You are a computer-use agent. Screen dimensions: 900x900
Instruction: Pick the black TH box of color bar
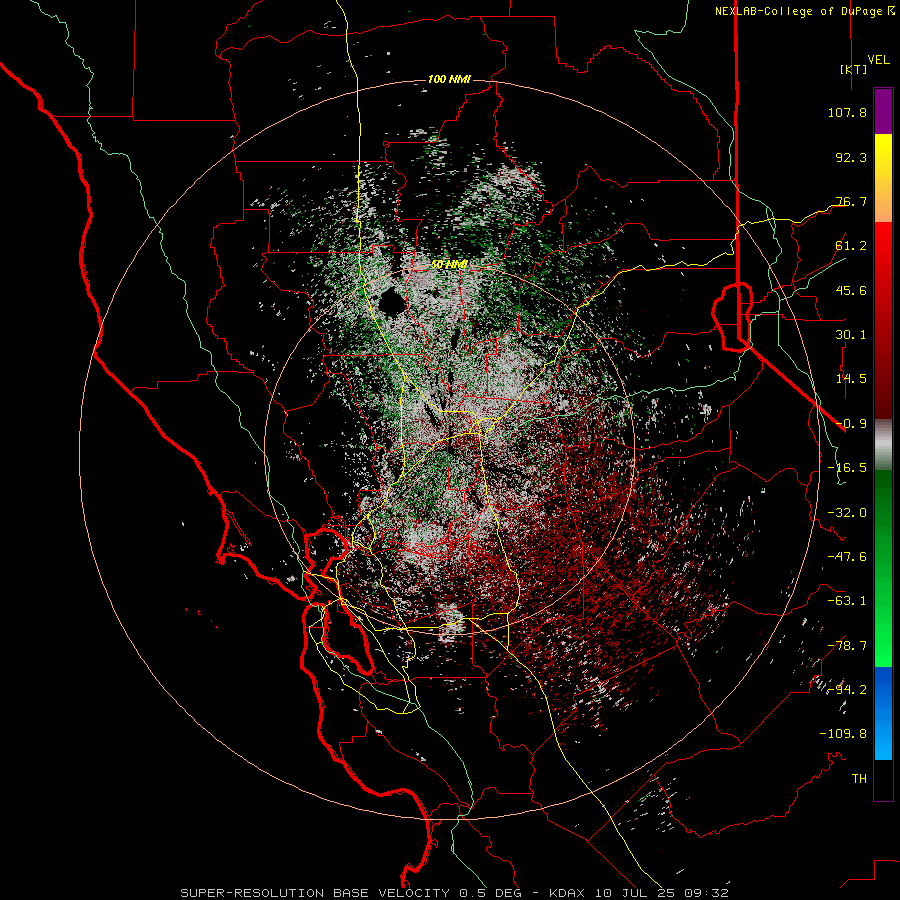(883, 780)
